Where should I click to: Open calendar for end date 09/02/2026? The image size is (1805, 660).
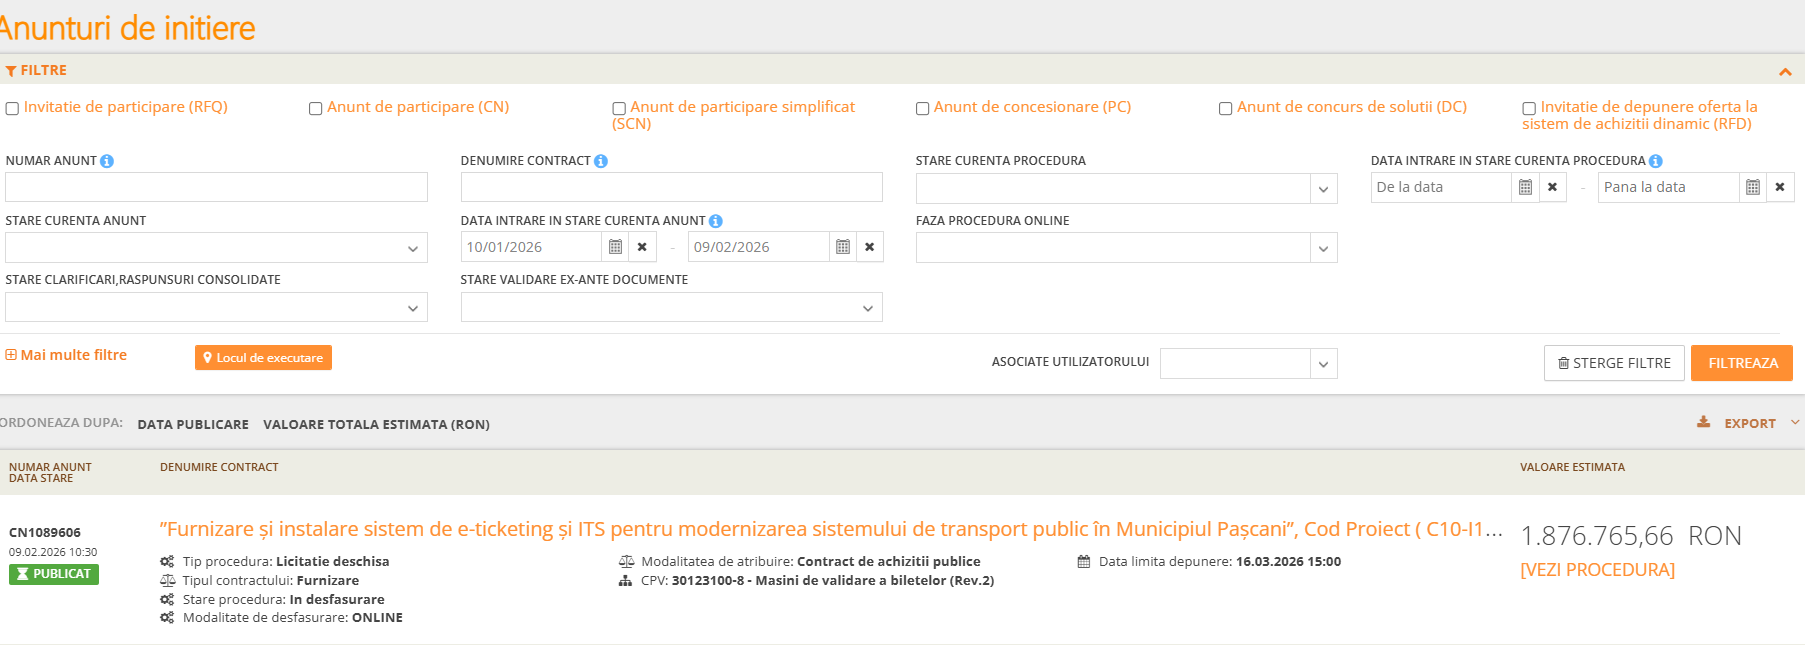pos(843,247)
